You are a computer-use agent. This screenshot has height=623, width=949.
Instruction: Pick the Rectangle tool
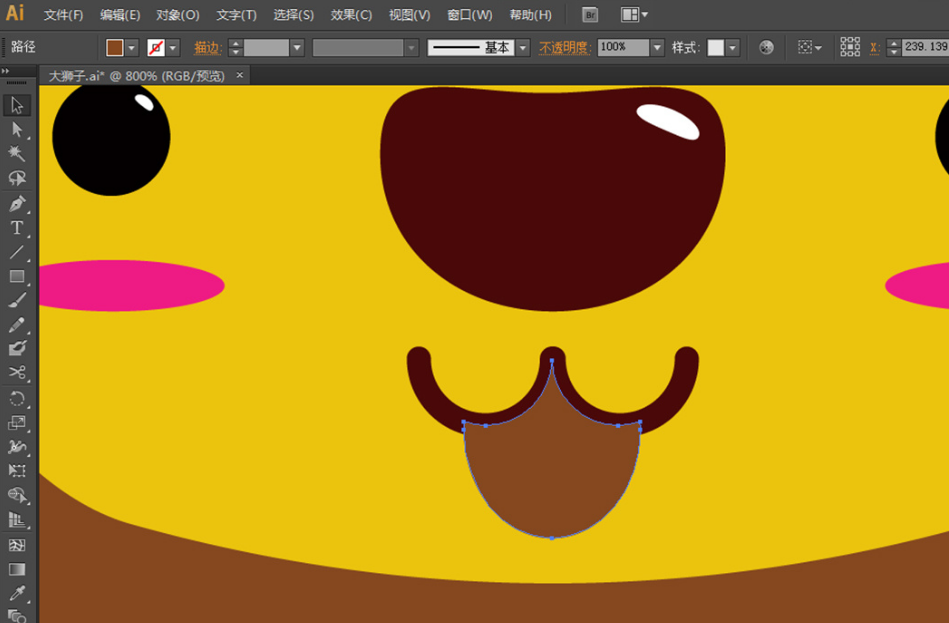coord(17,277)
